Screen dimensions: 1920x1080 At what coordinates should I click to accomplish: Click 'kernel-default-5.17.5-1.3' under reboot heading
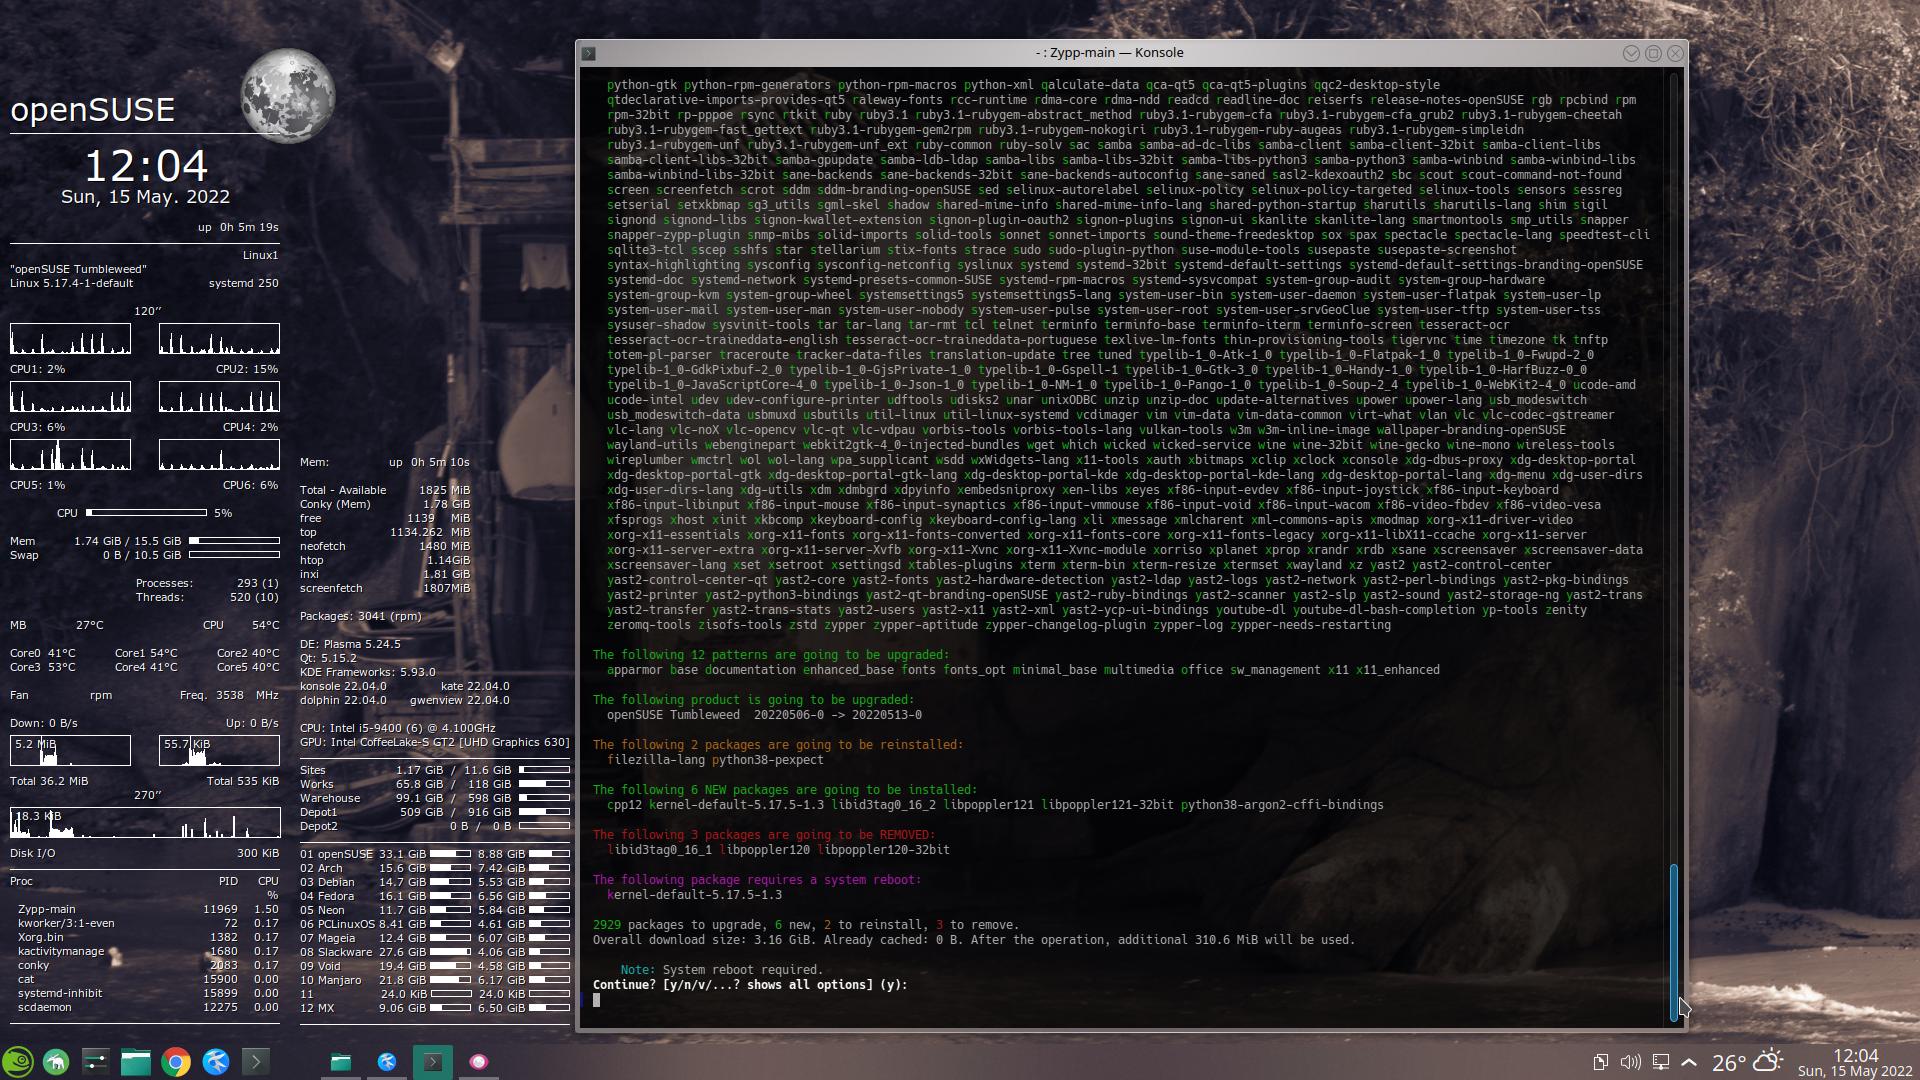coord(694,895)
